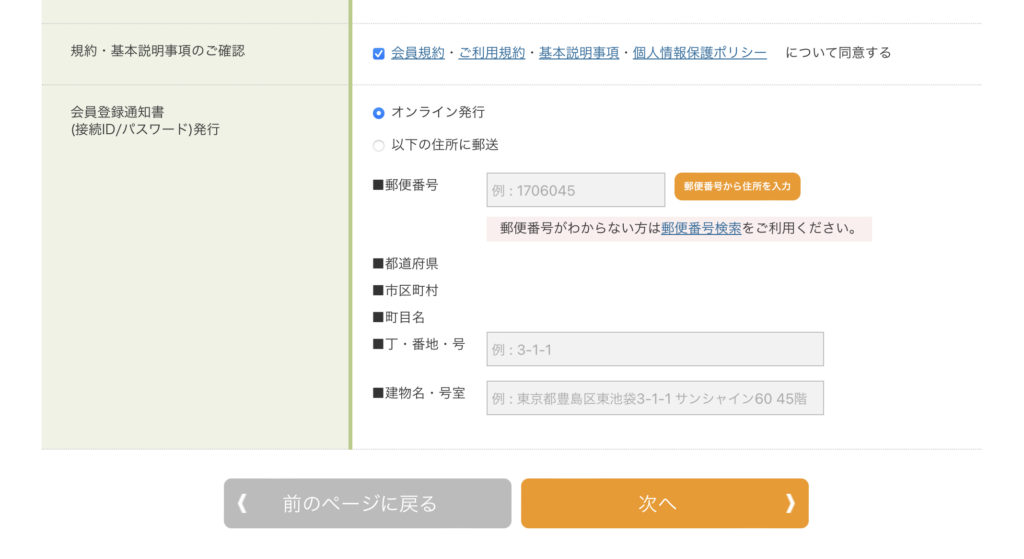This screenshot has height=559, width=1024.
Task: Click オンライン発行 label text
Action: pos(438,112)
